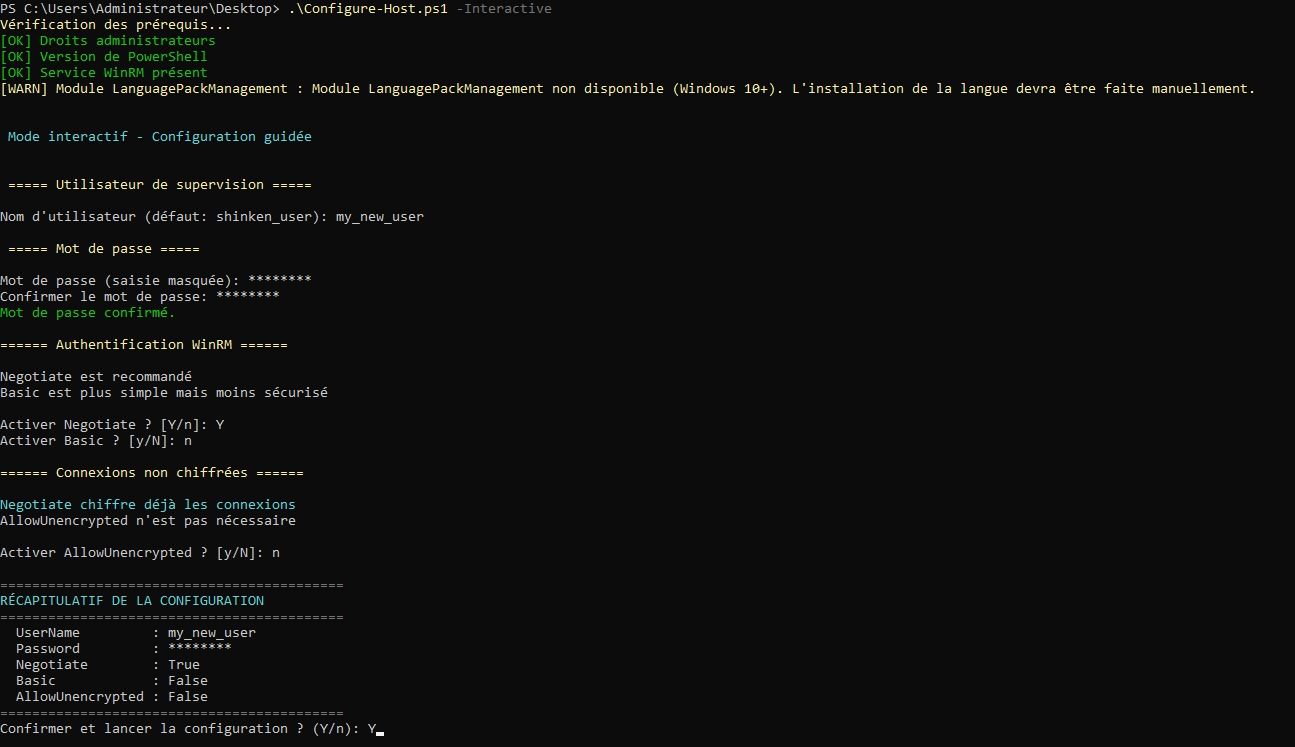Click the "[OK] Service WinRM présent" line
Image resolution: width=1295 pixels, height=747 pixels.
point(104,73)
